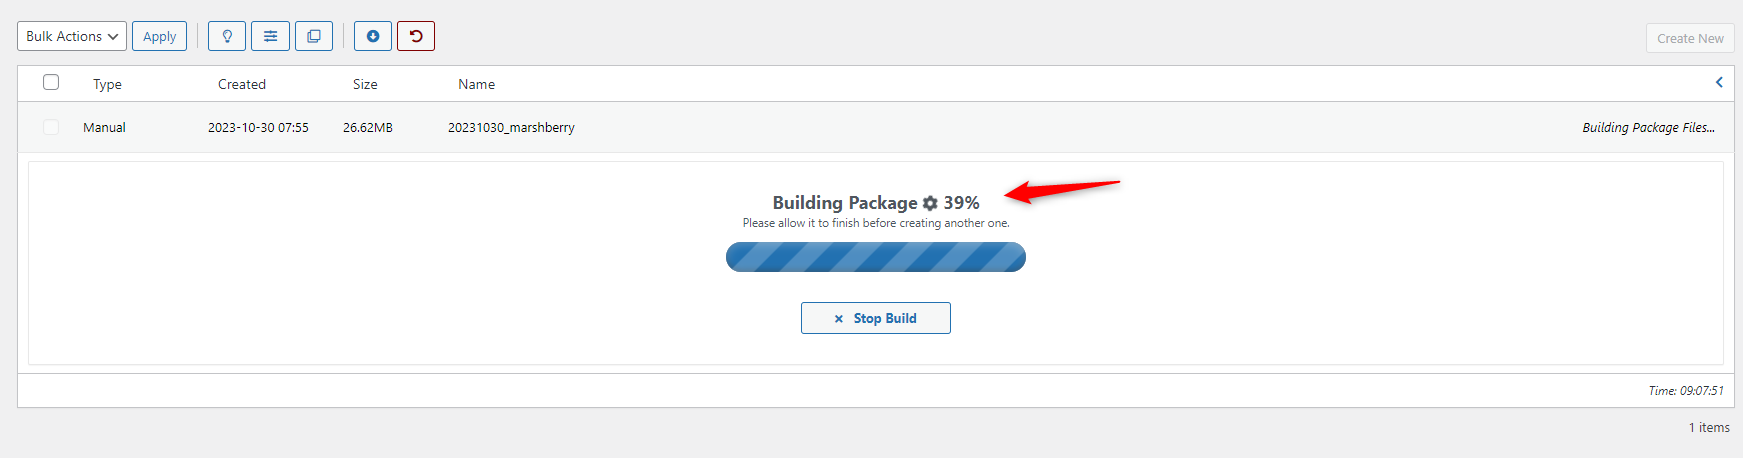This screenshot has width=1743, height=458.
Task: Click the x icon in Stop Build
Action: point(838,319)
